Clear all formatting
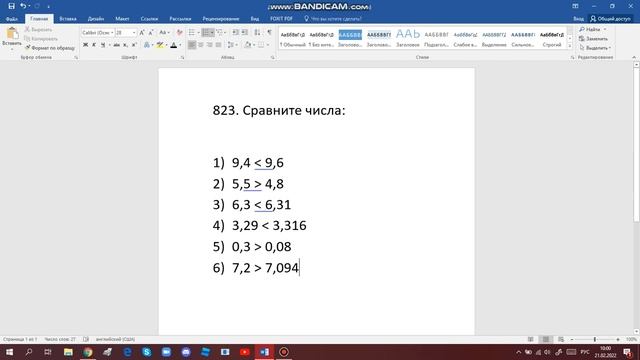 tap(179, 32)
